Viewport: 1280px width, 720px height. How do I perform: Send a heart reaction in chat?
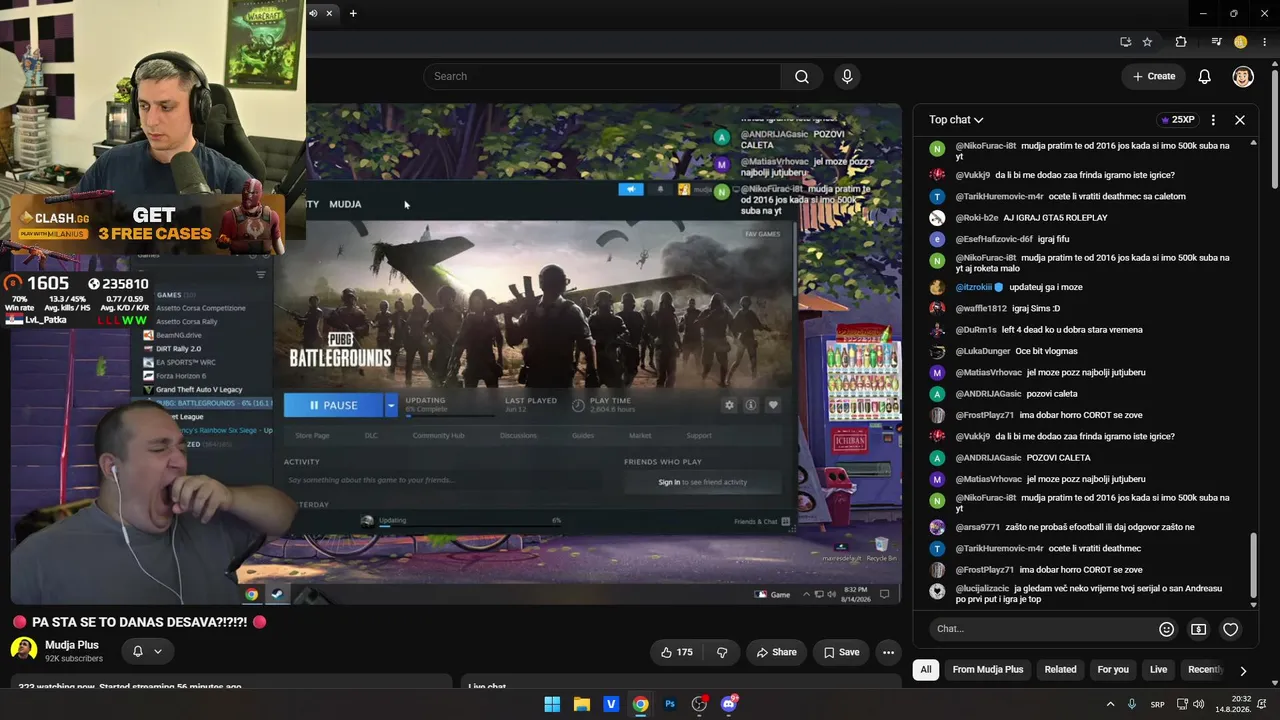(1231, 629)
